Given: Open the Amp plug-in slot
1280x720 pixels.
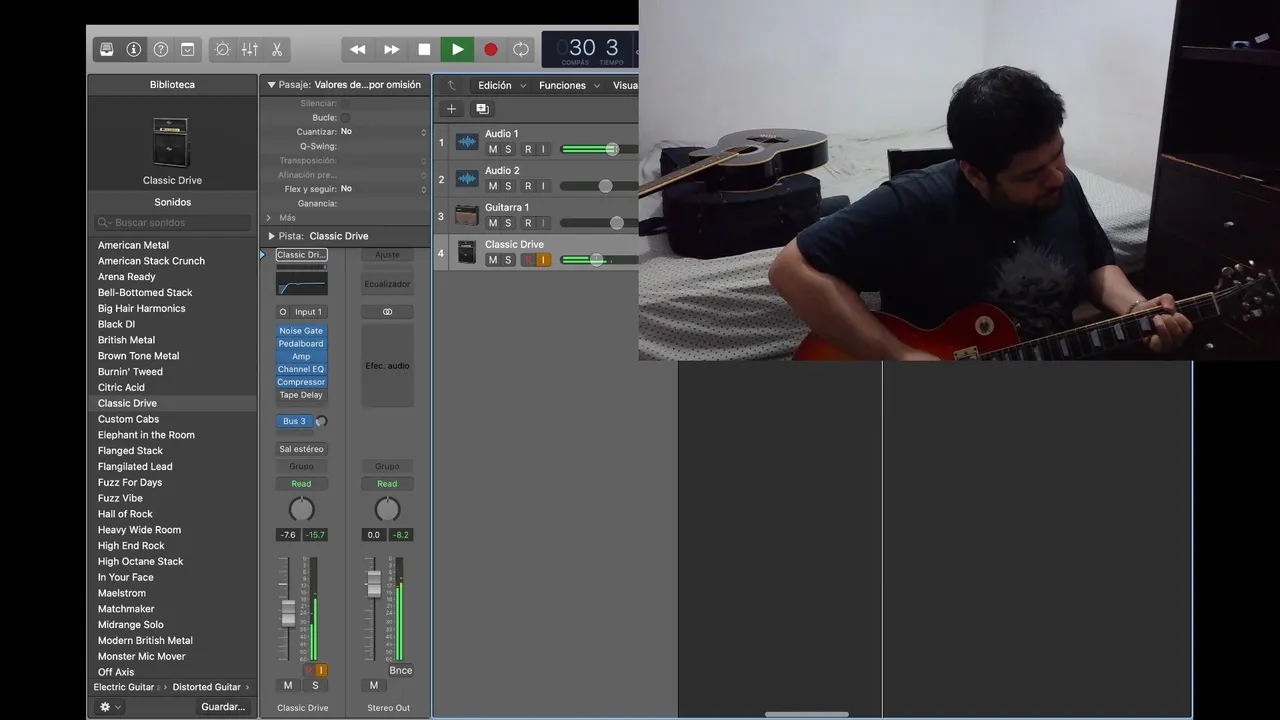Looking at the screenshot, I should (301, 357).
